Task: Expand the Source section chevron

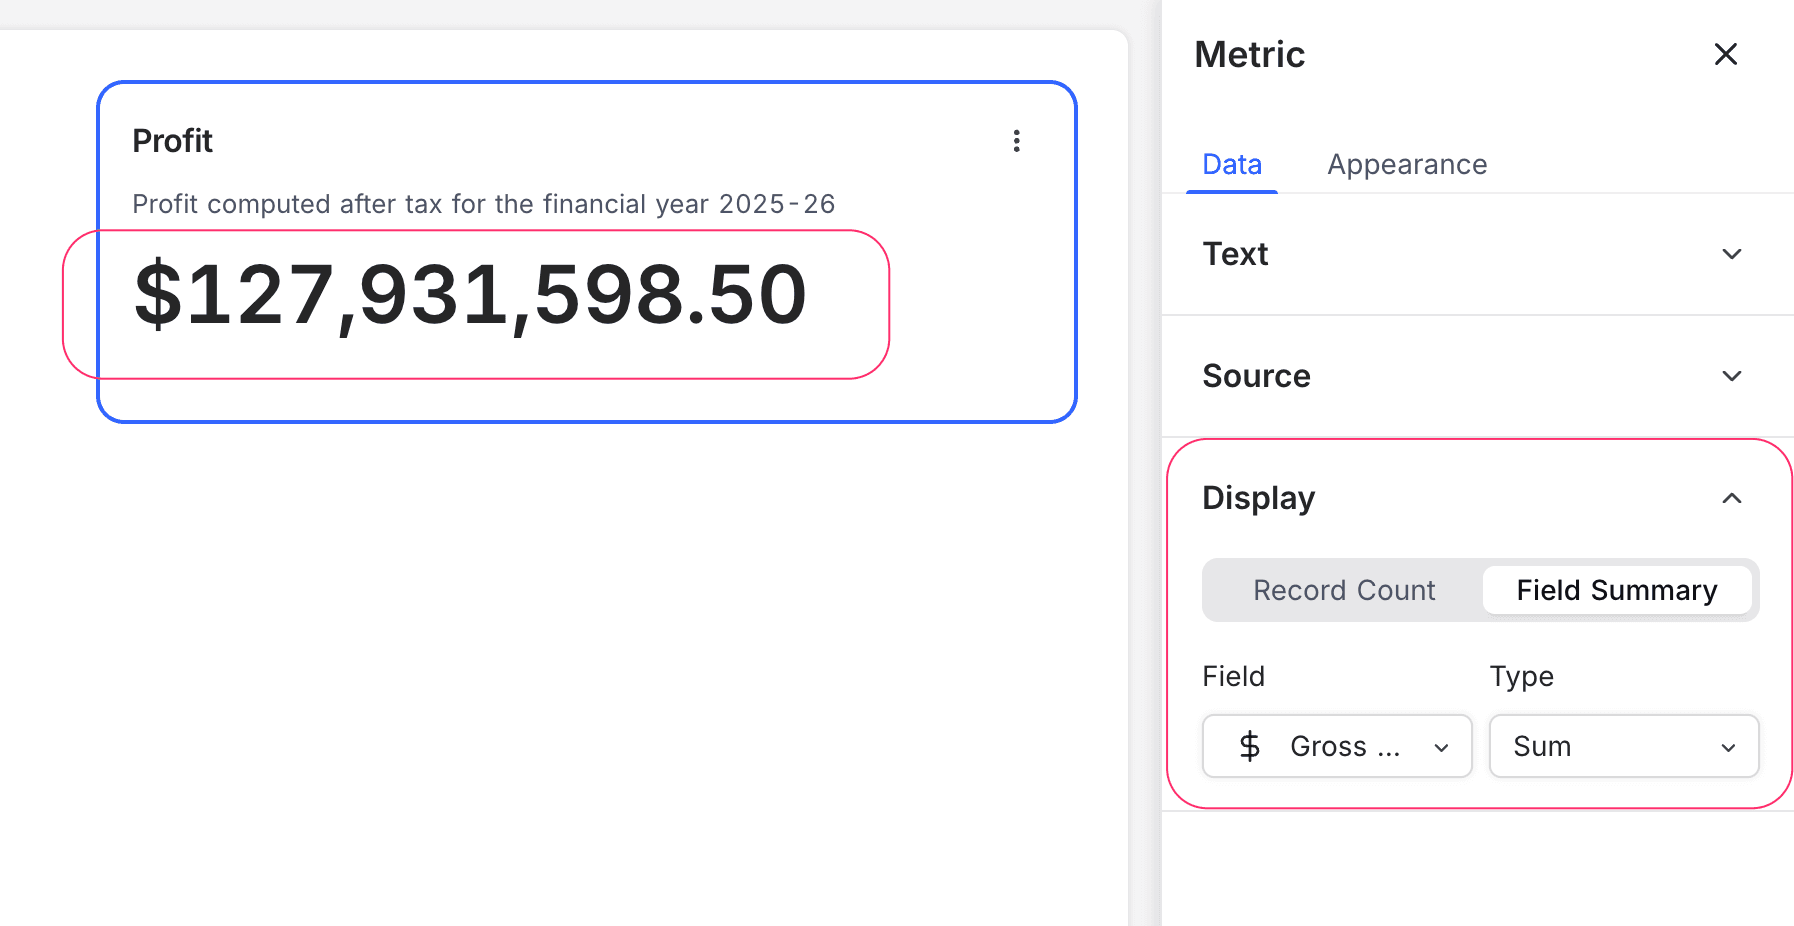Action: (1731, 376)
